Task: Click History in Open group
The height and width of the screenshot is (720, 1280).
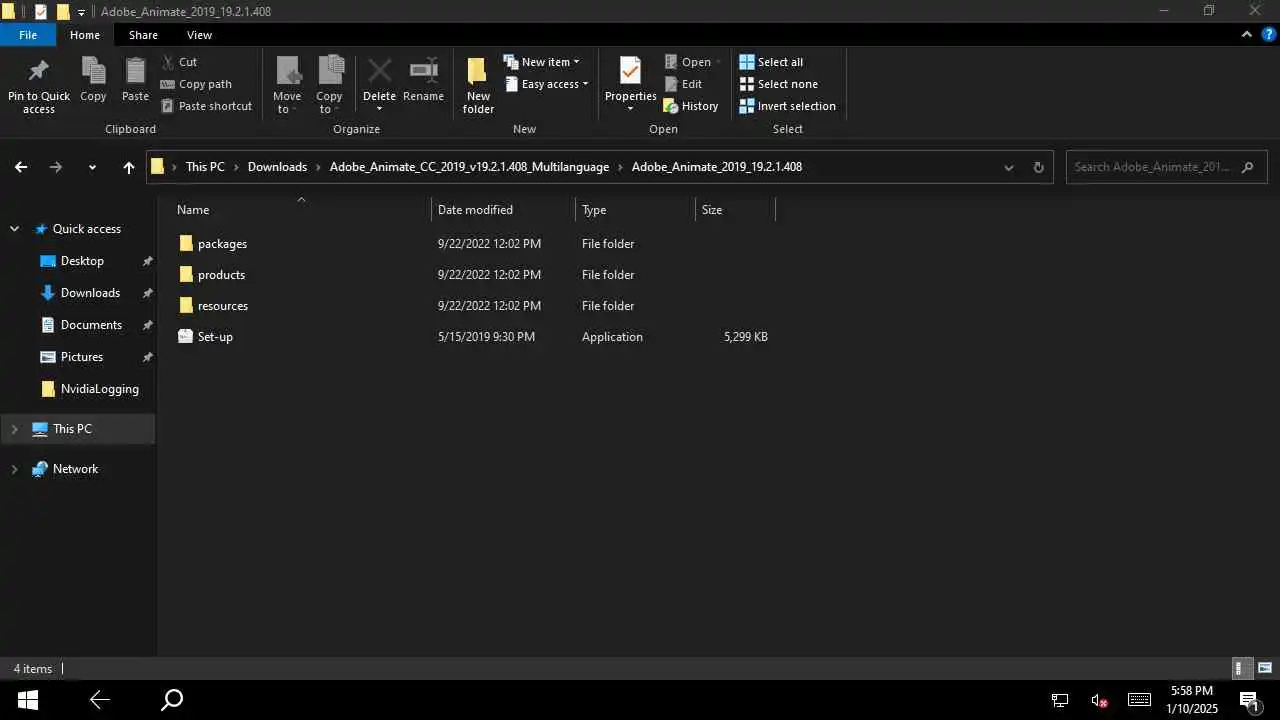Action: pos(691,106)
